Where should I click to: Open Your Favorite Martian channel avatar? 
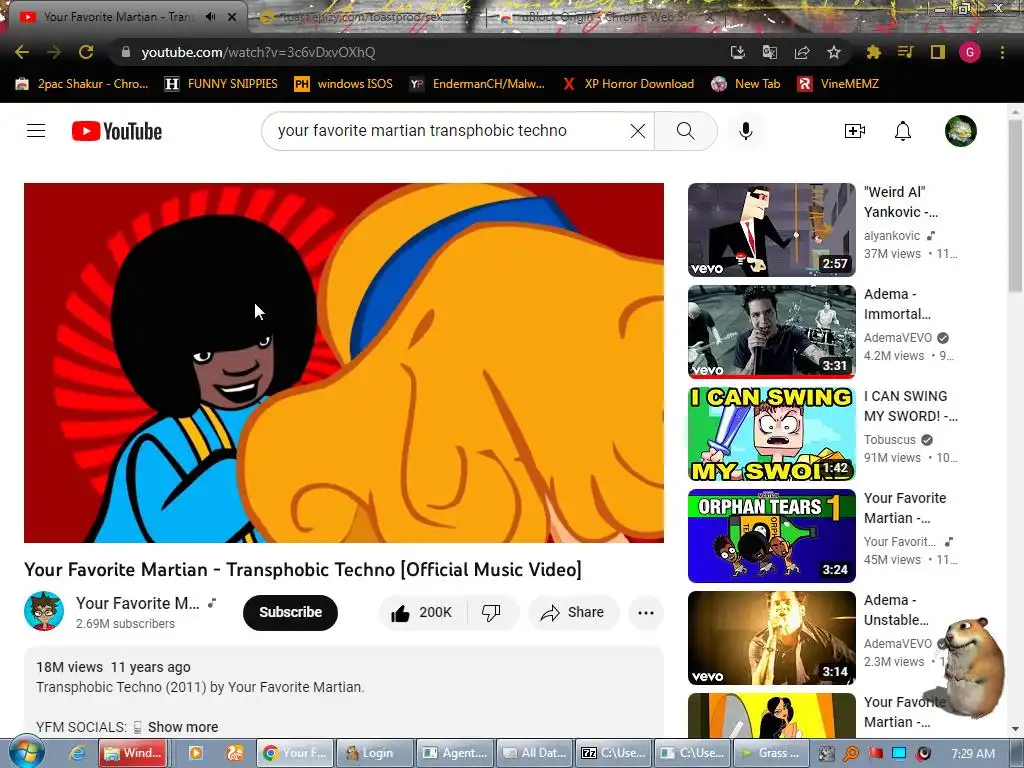[x=44, y=611]
